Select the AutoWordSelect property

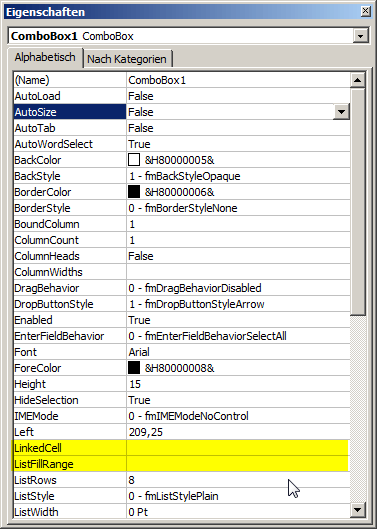coord(70,144)
